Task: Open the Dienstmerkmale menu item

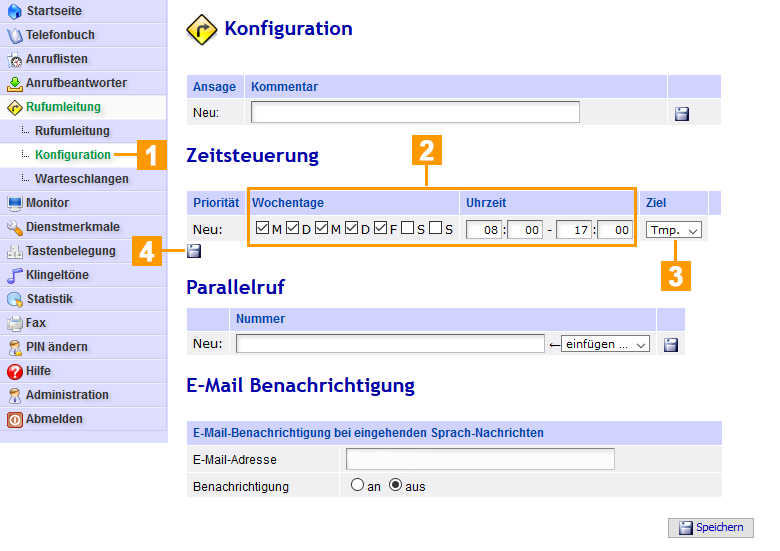Action: coord(72,227)
